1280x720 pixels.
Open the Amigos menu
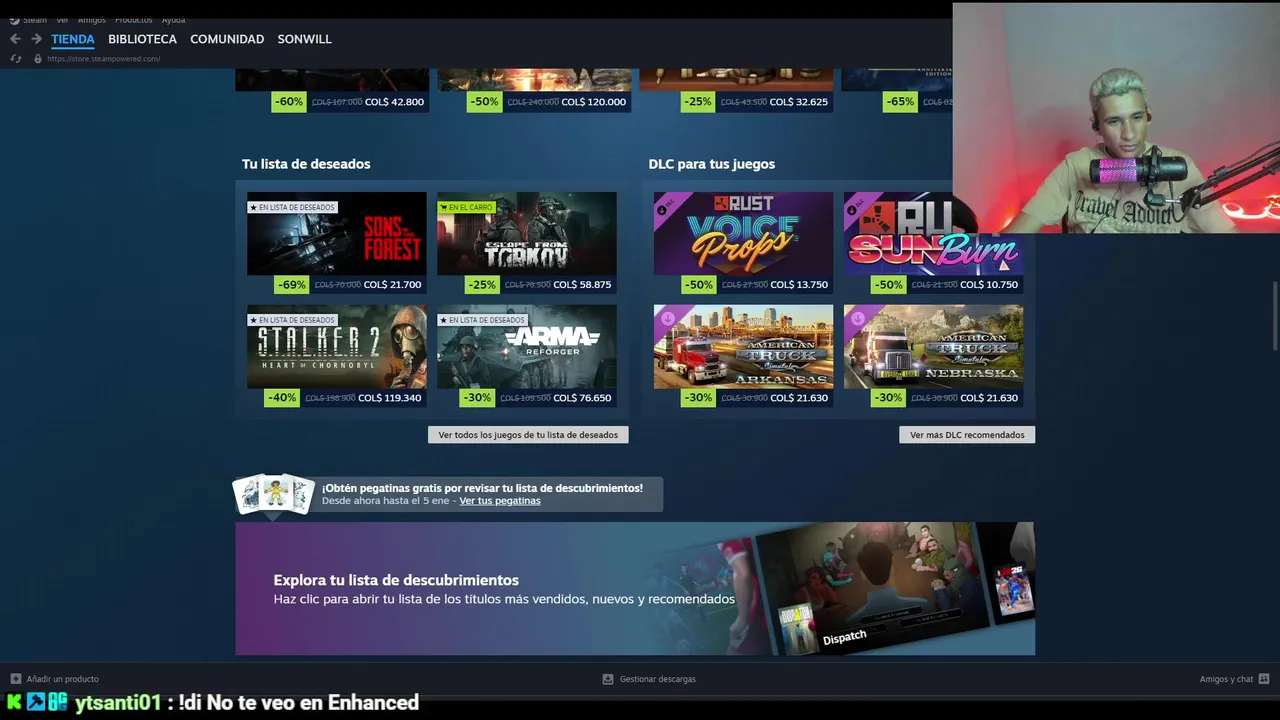[x=91, y=20]
